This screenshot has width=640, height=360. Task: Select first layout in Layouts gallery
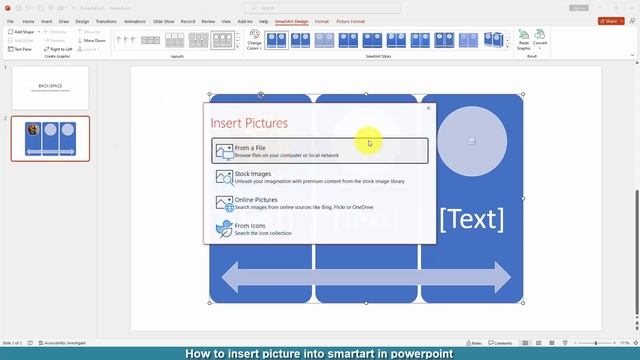[x=126, y=40]
